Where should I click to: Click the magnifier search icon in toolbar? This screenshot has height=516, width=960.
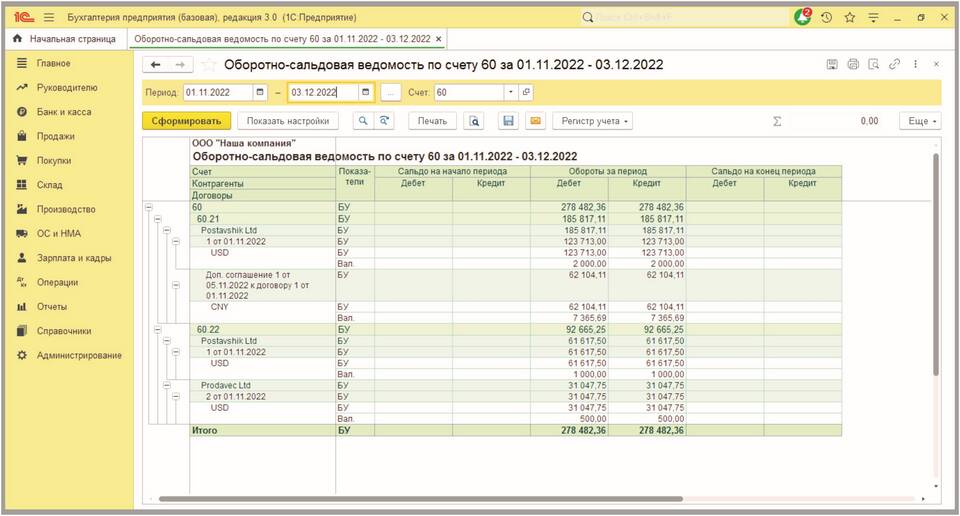(x=362, y=121)
